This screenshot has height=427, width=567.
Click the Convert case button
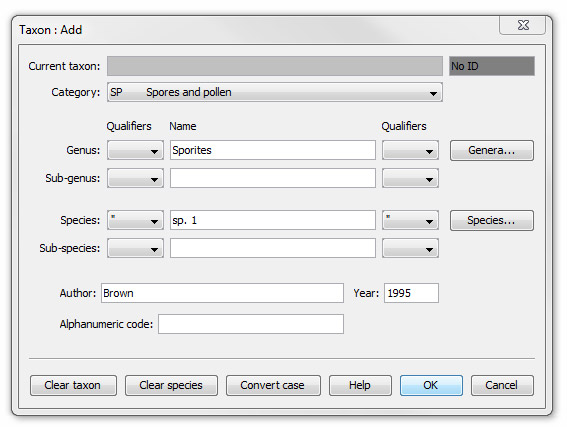273,385
